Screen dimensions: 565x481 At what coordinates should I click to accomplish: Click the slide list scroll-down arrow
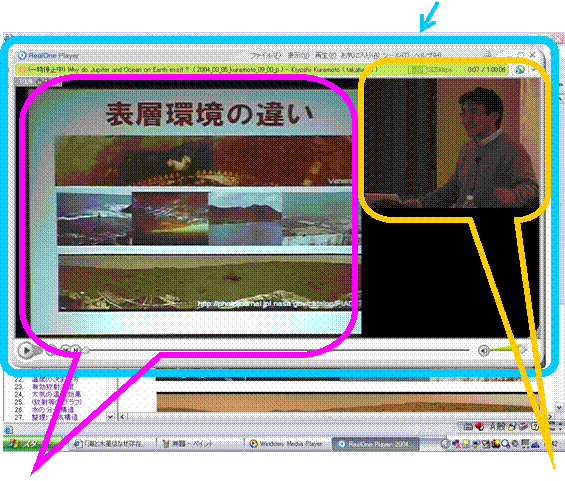point(111,417)
